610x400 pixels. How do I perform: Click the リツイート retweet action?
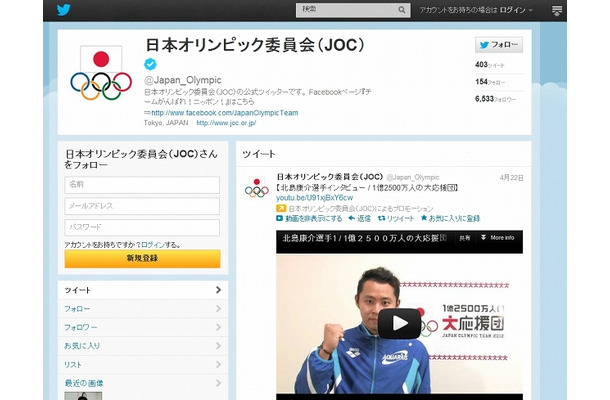396,219
